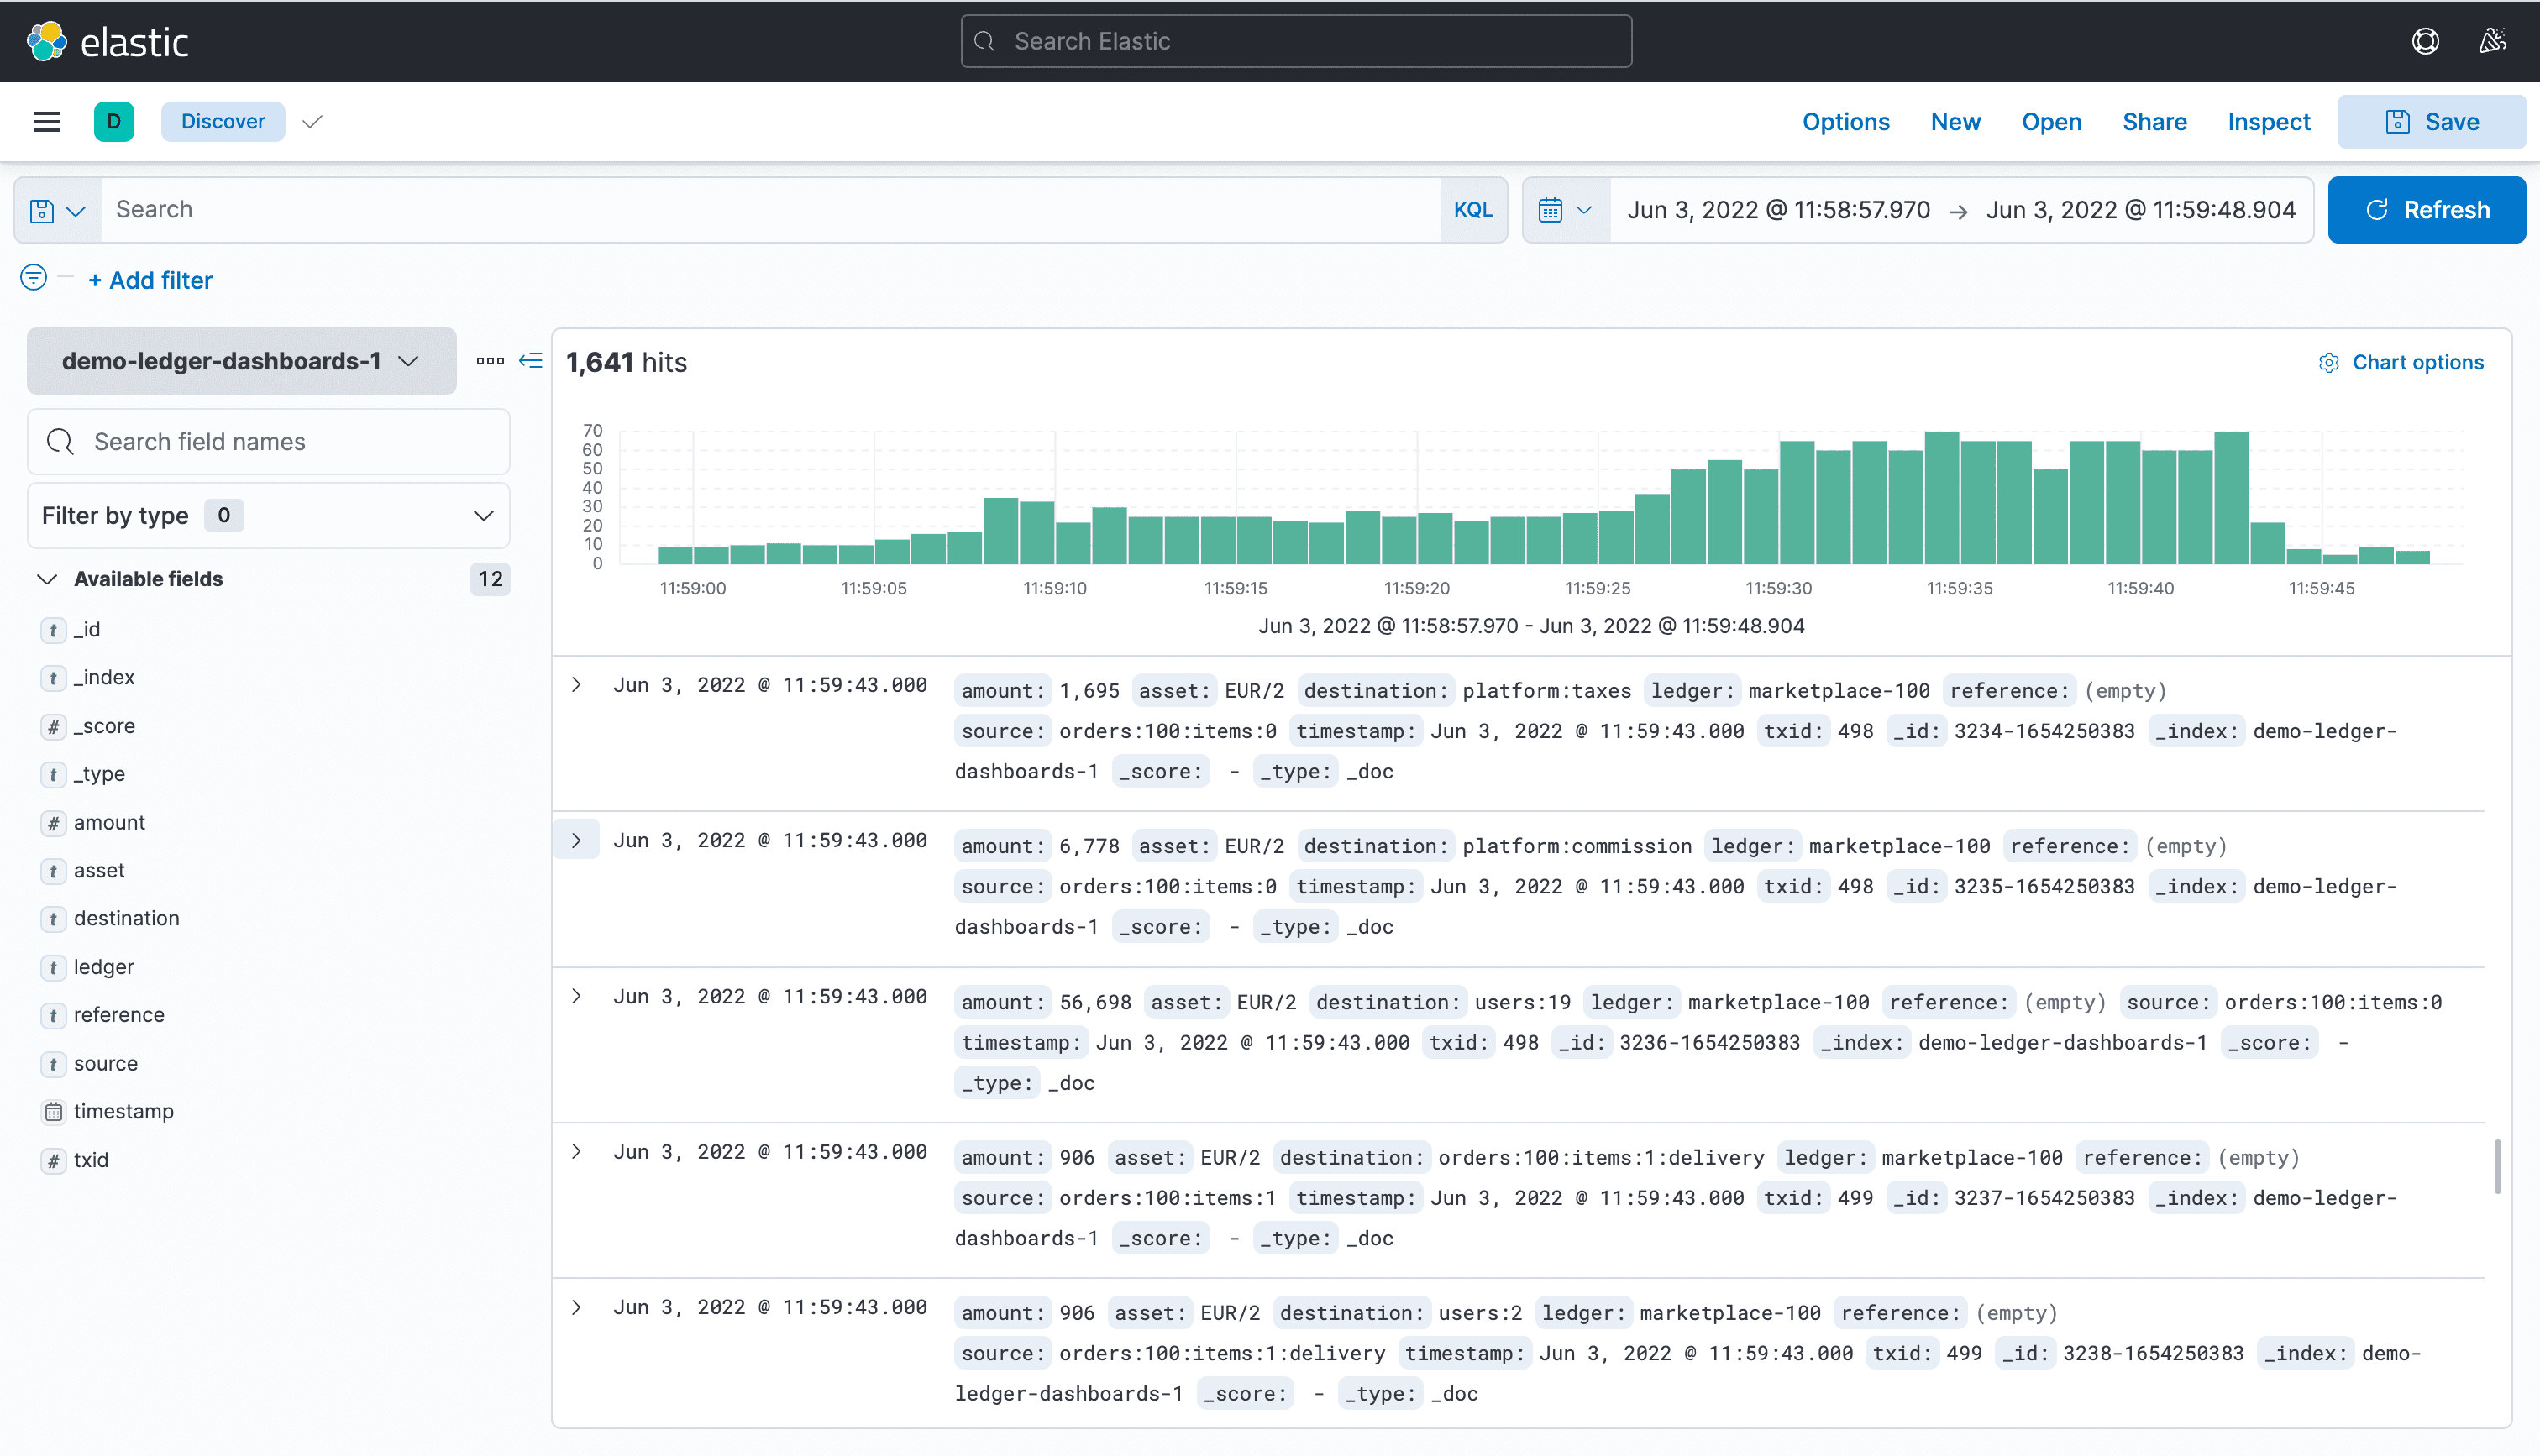Click the calendar quick date icon
2540x1456 pixels.
(x=1565, y=210)
